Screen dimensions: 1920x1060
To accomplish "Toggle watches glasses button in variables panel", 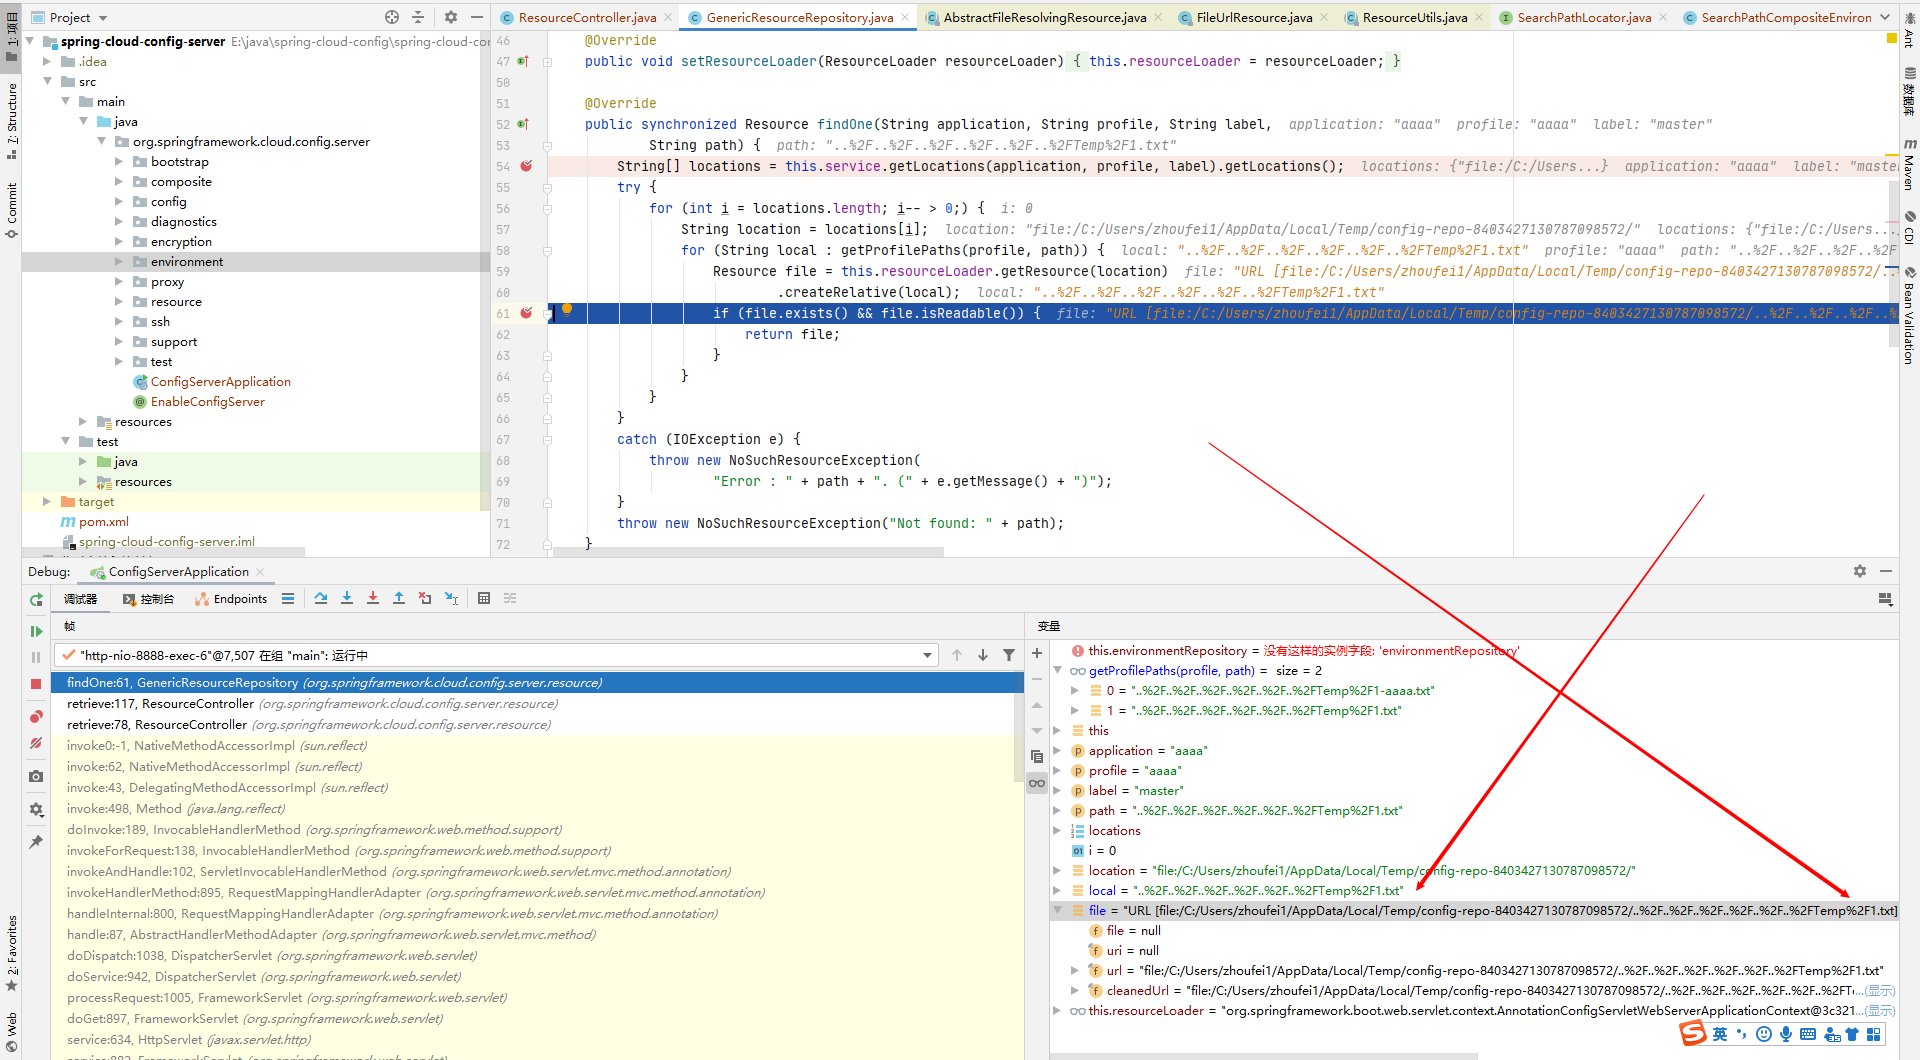I will tap(1037, 783).
